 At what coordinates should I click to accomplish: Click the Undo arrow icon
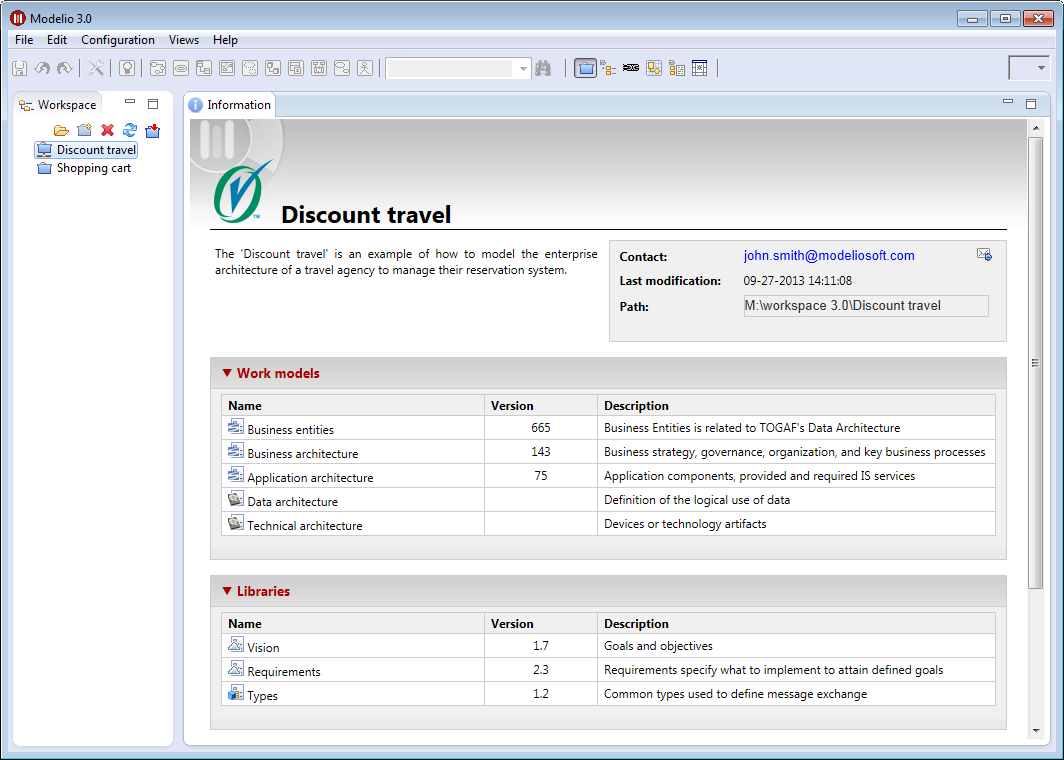(x=42, y=68)
